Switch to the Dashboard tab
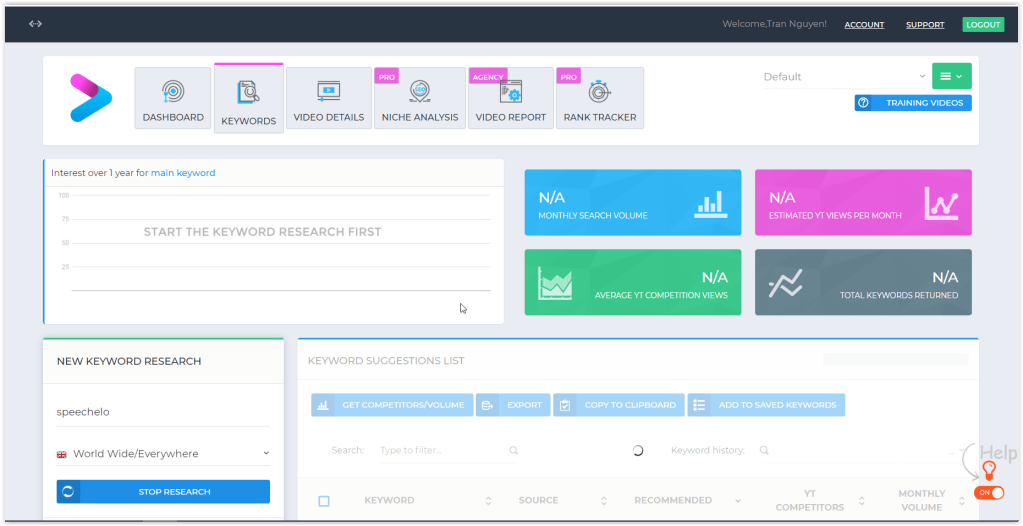The height and width of the screenshot is (526, 1023). 173,99
